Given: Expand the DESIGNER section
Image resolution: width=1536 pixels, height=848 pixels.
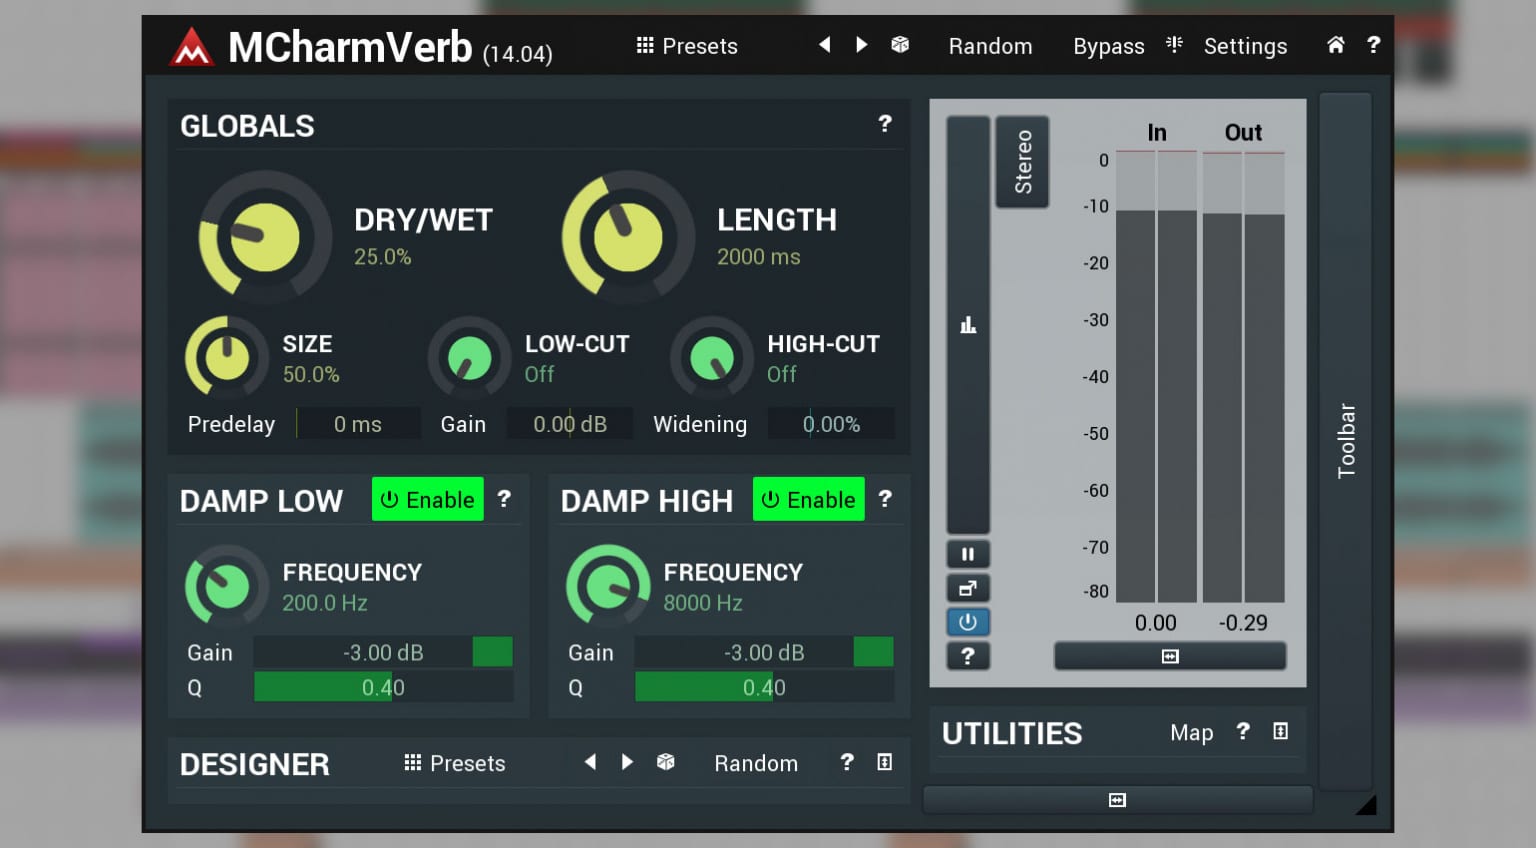Looking at the screenshot, I should pos(884,762).
